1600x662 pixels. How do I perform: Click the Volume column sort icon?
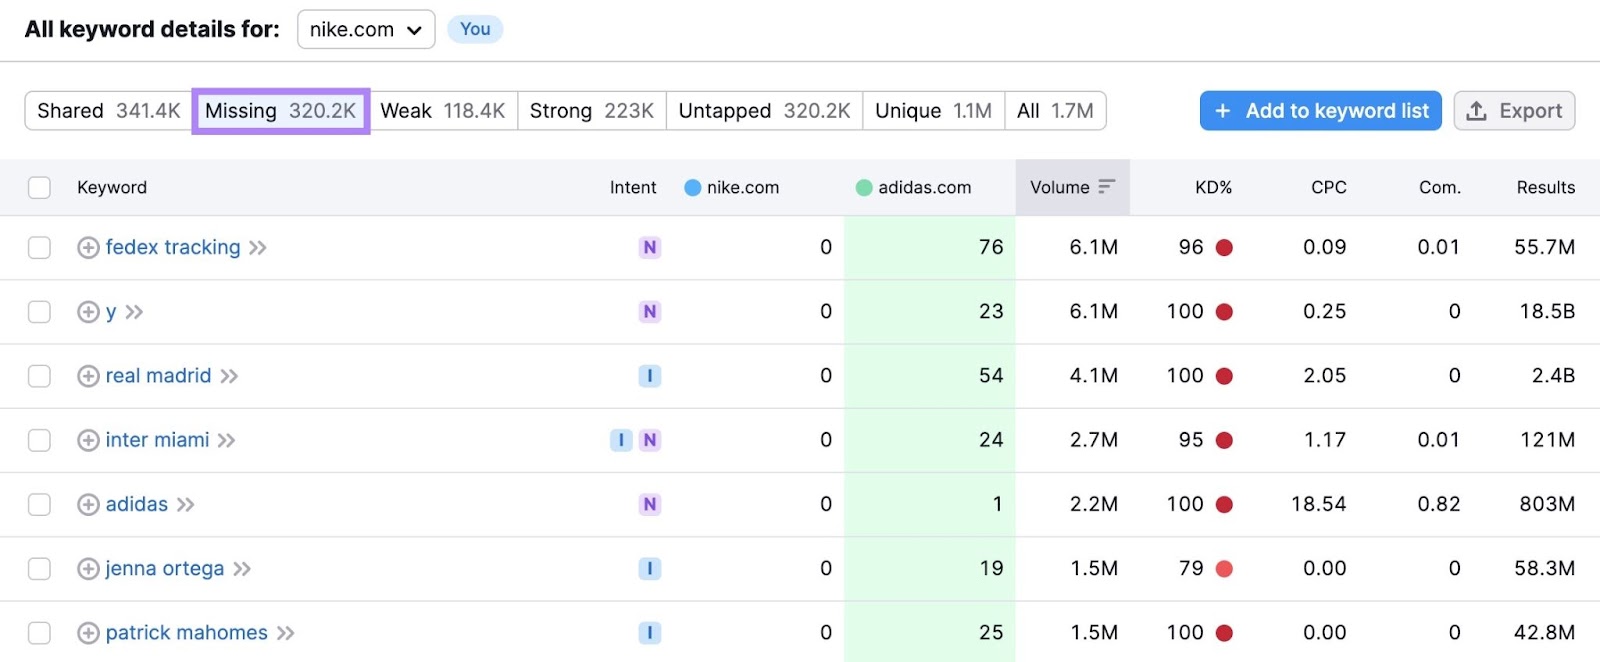(1106, 187)
